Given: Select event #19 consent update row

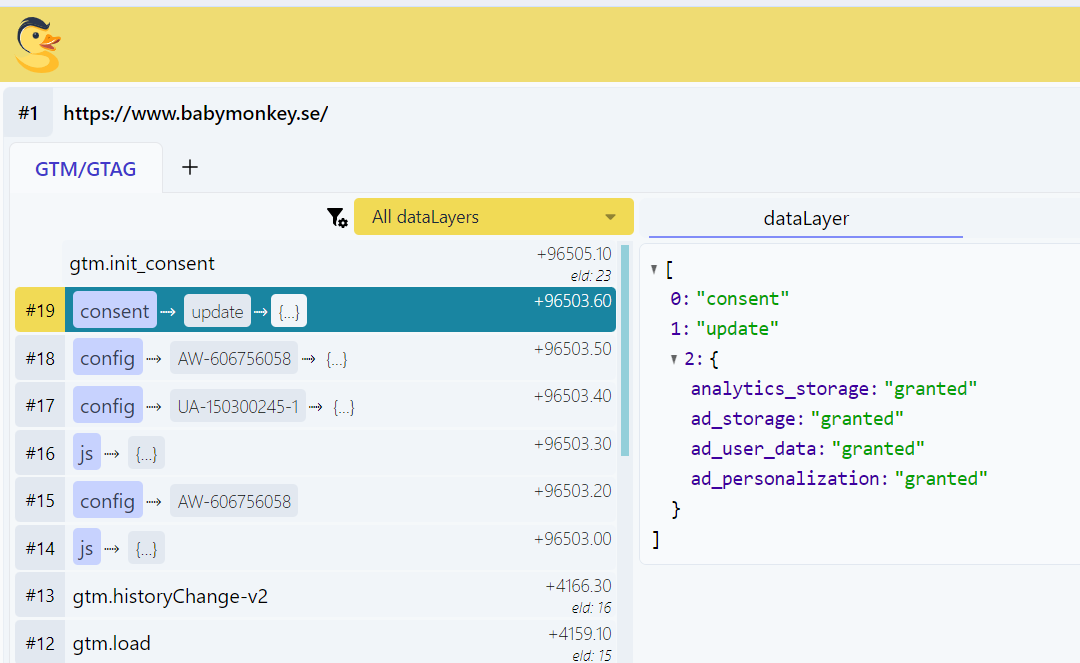Looking at the screenshot, I should pos(315,310).
